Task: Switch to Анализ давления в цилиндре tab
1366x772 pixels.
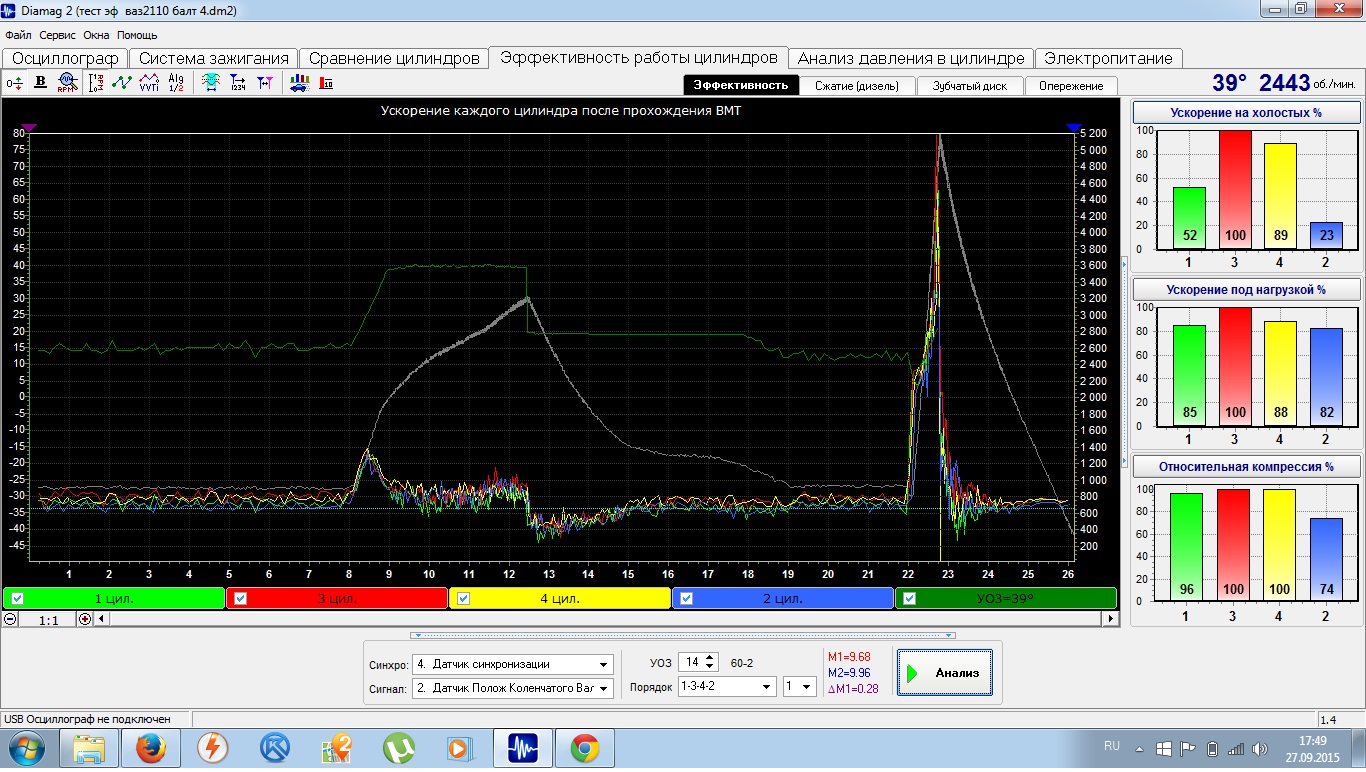Action: pyautogui.click(x=911, y=58)
